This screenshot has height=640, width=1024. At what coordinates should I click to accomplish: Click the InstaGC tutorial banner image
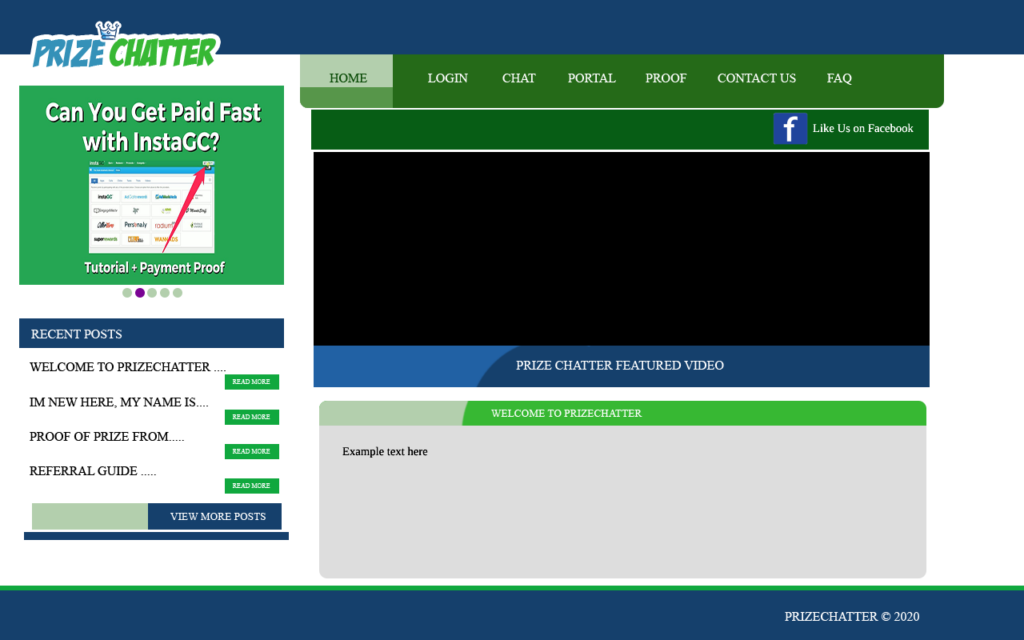(151, 185)
